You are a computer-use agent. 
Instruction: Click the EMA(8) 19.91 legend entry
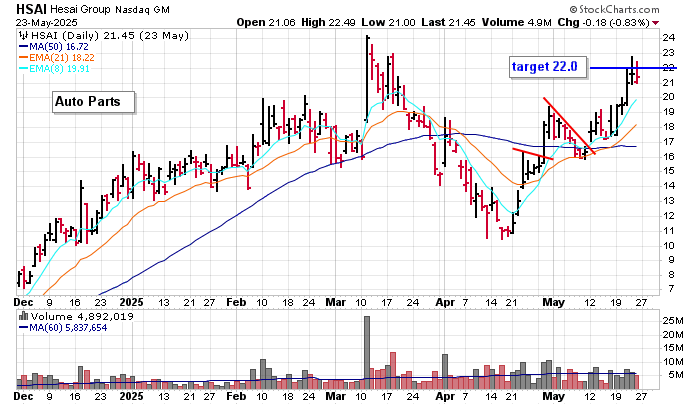click(54, 69)
